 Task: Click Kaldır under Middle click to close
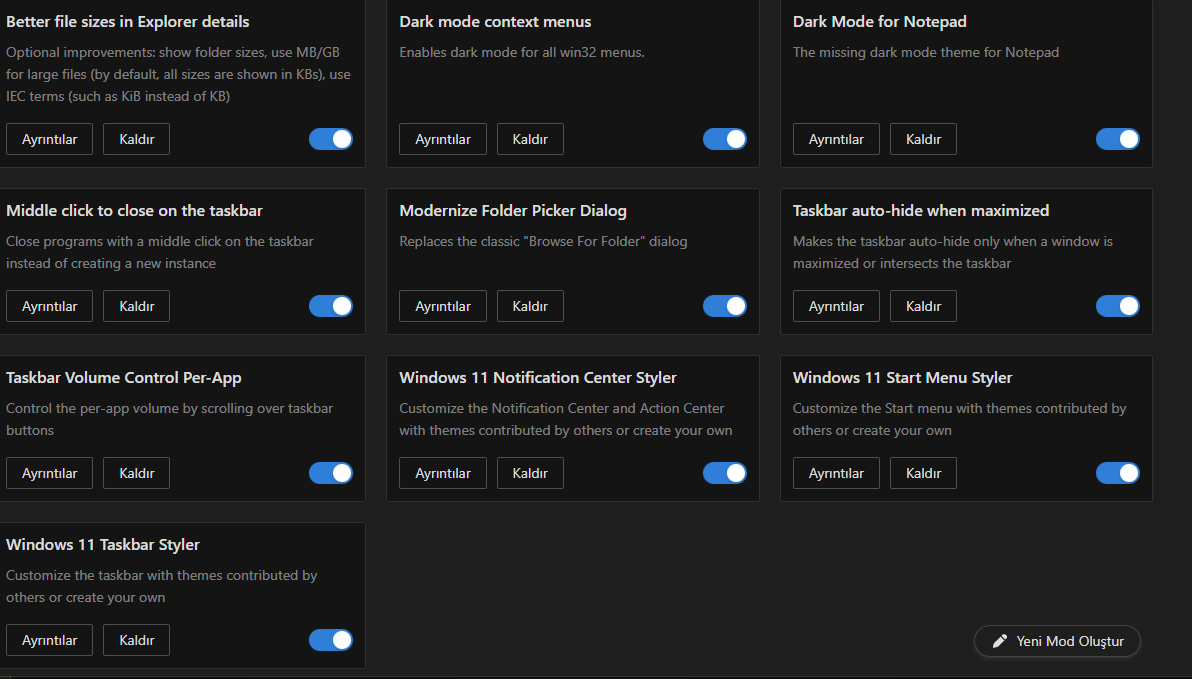point(137,306)
